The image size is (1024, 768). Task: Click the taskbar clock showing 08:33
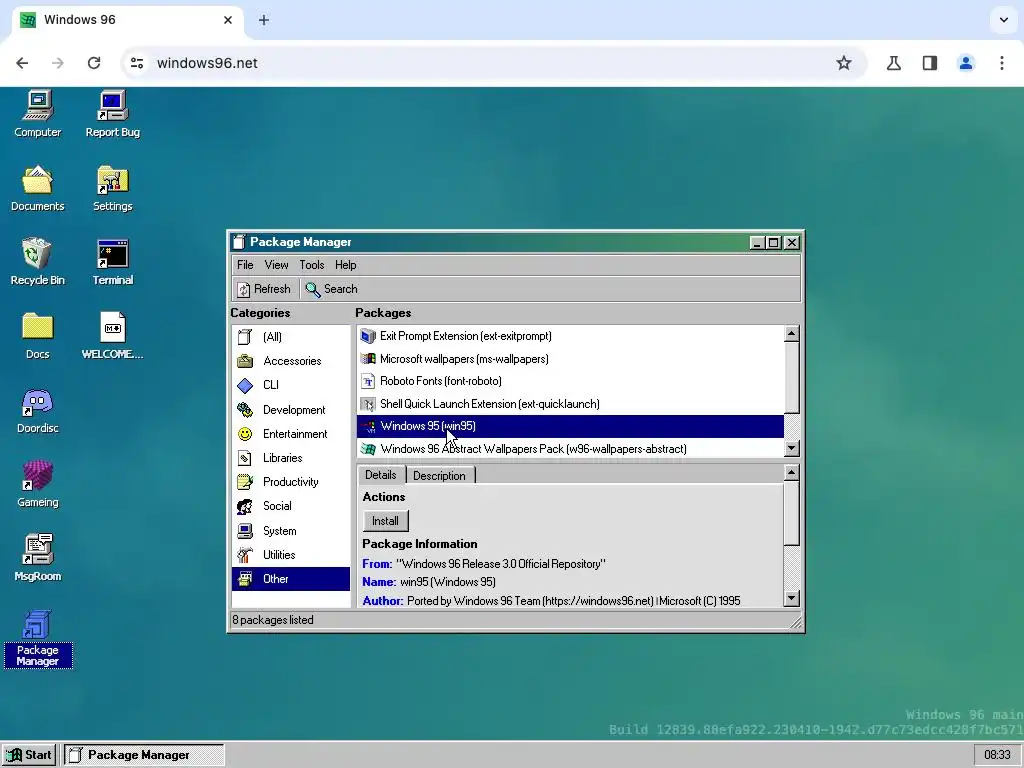coord(997,755)
